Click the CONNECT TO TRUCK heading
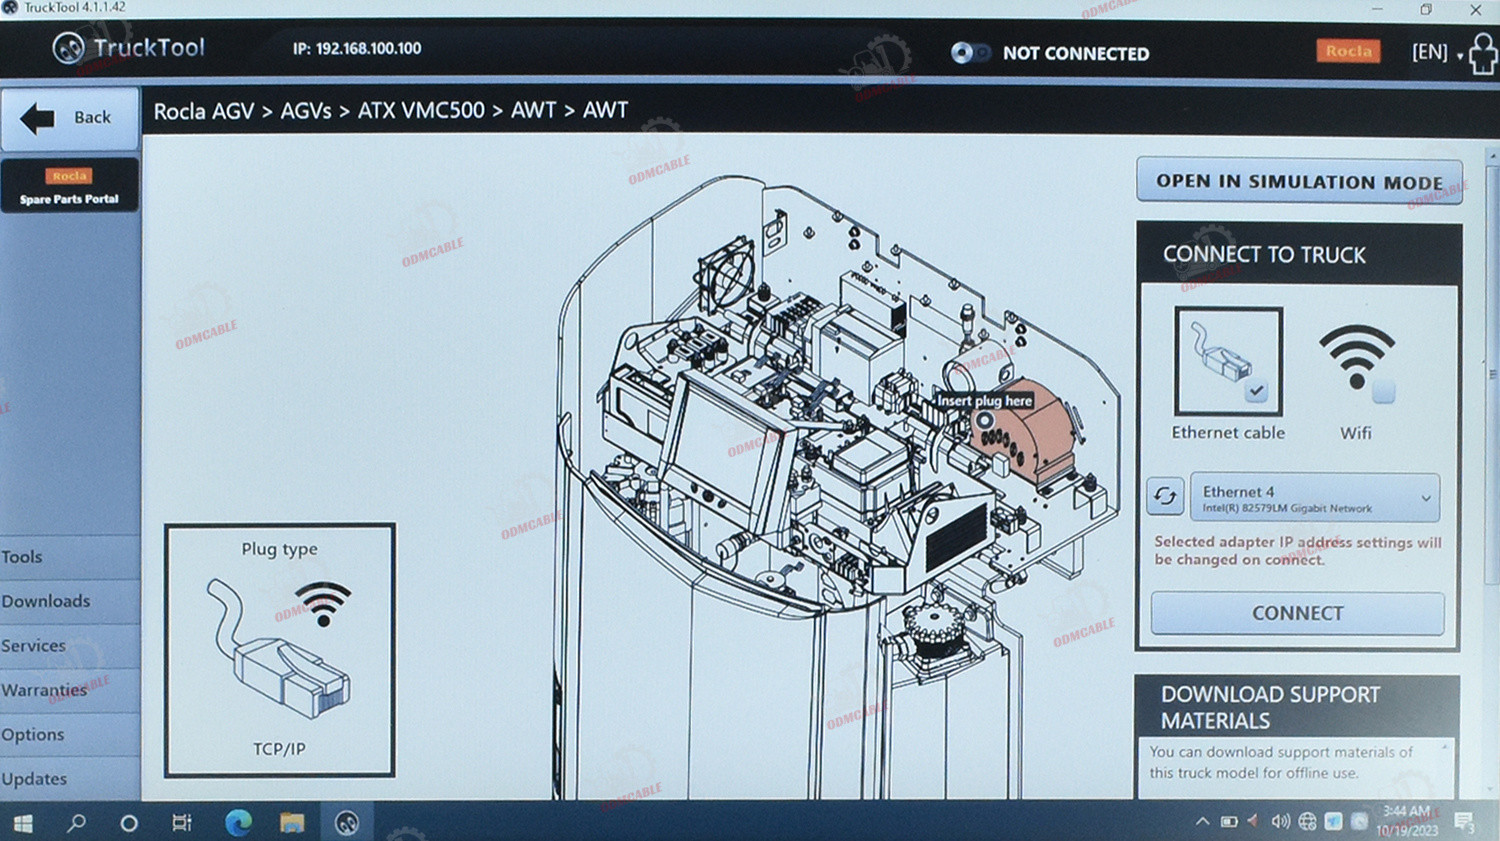 [x=1264, y=255]
